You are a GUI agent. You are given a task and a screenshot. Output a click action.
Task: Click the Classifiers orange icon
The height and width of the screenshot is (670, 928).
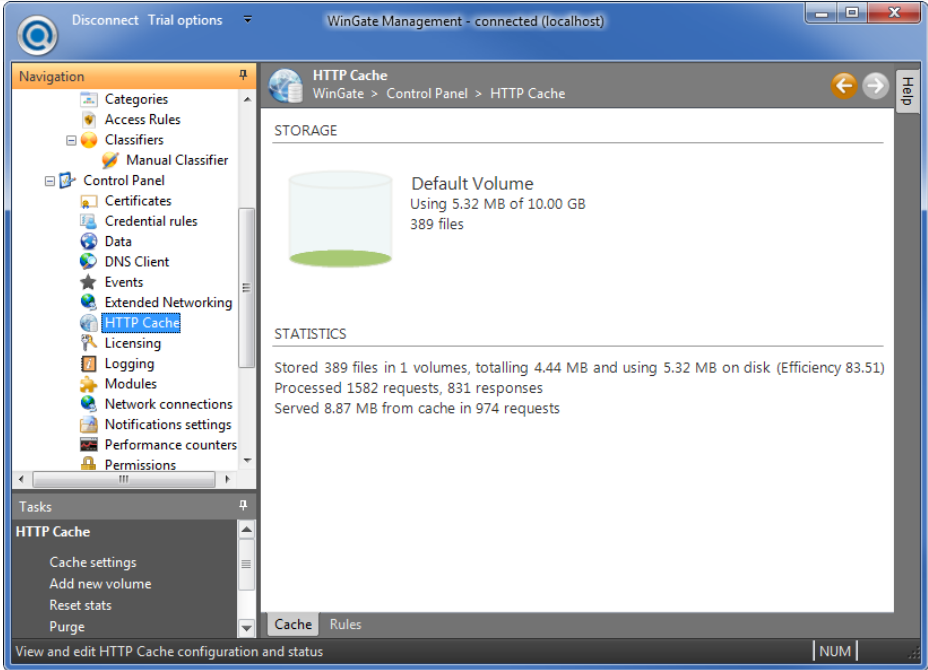click(89, 140)
